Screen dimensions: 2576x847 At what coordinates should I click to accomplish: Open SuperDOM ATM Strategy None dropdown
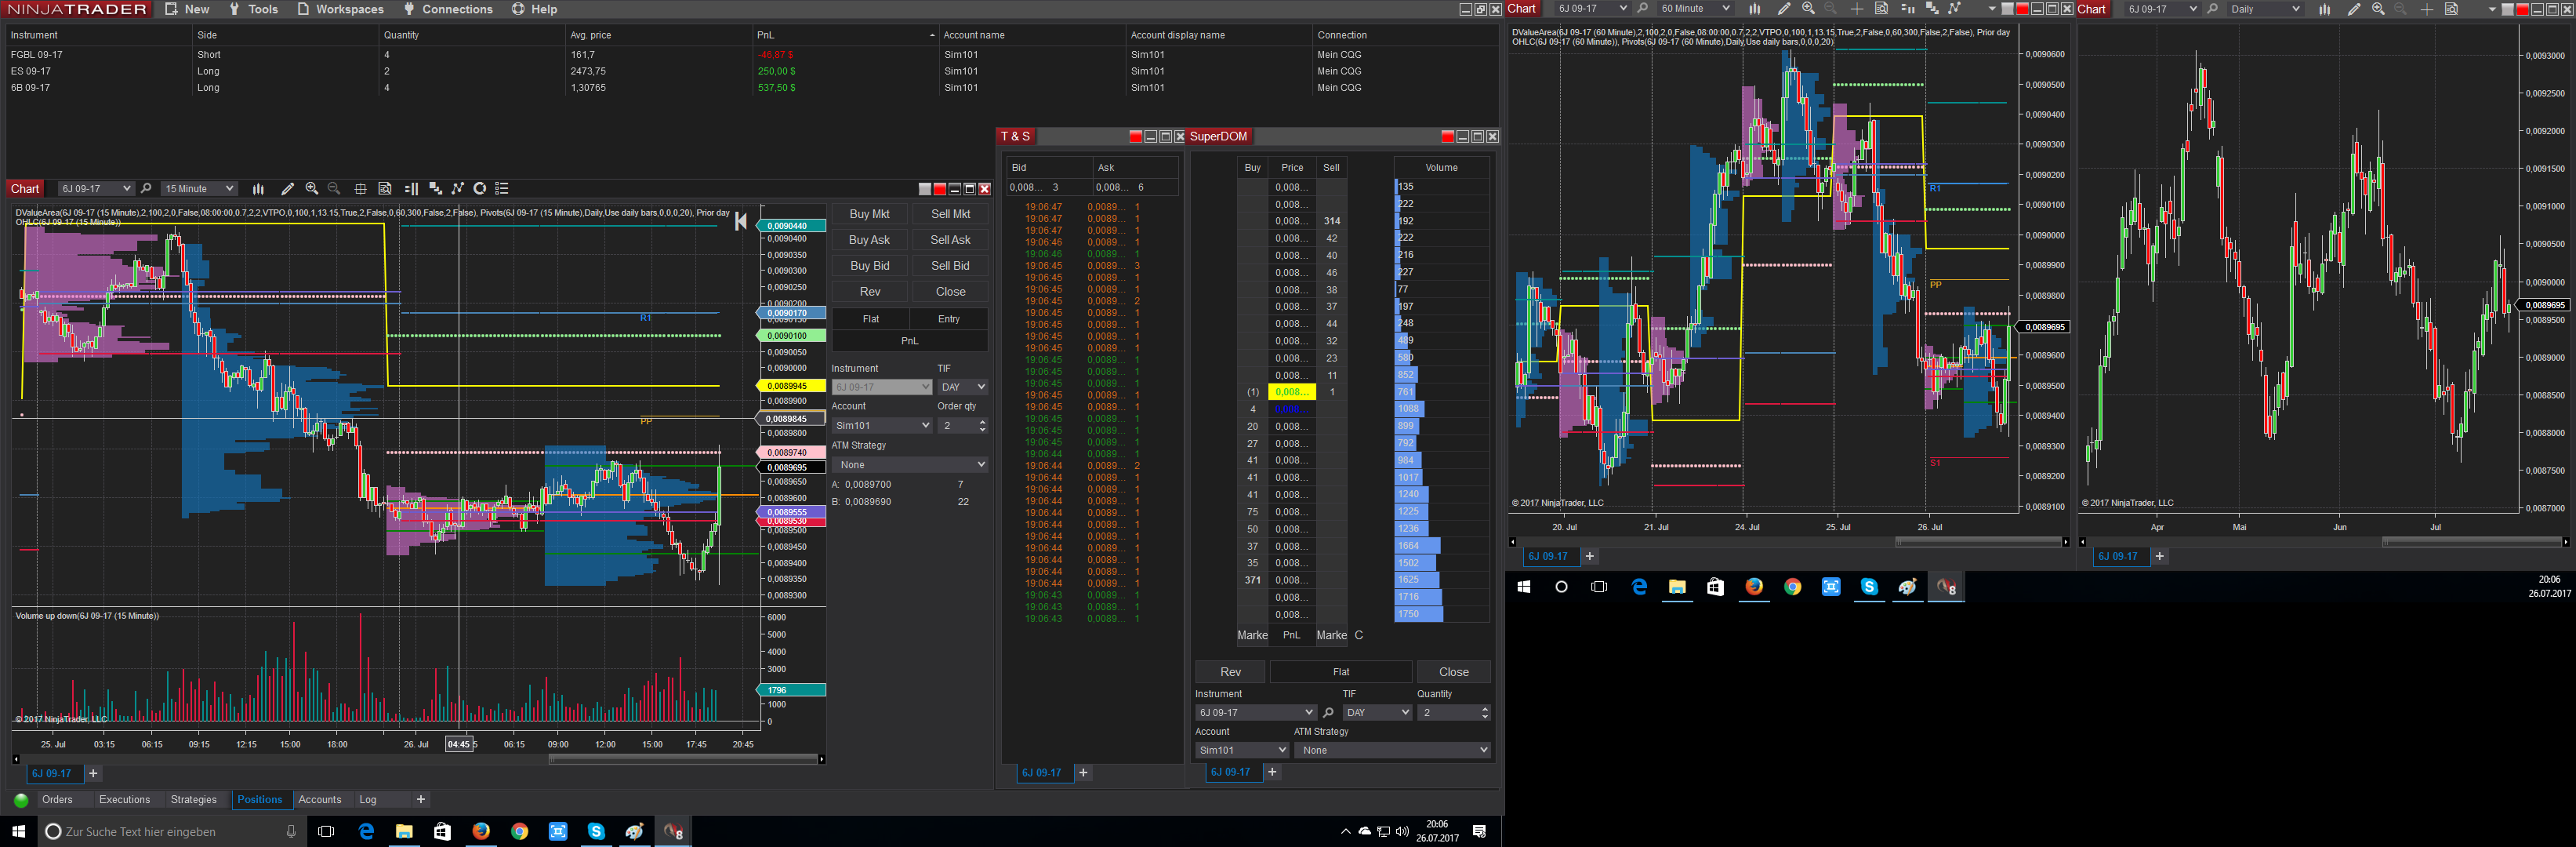coord(1392,750)
